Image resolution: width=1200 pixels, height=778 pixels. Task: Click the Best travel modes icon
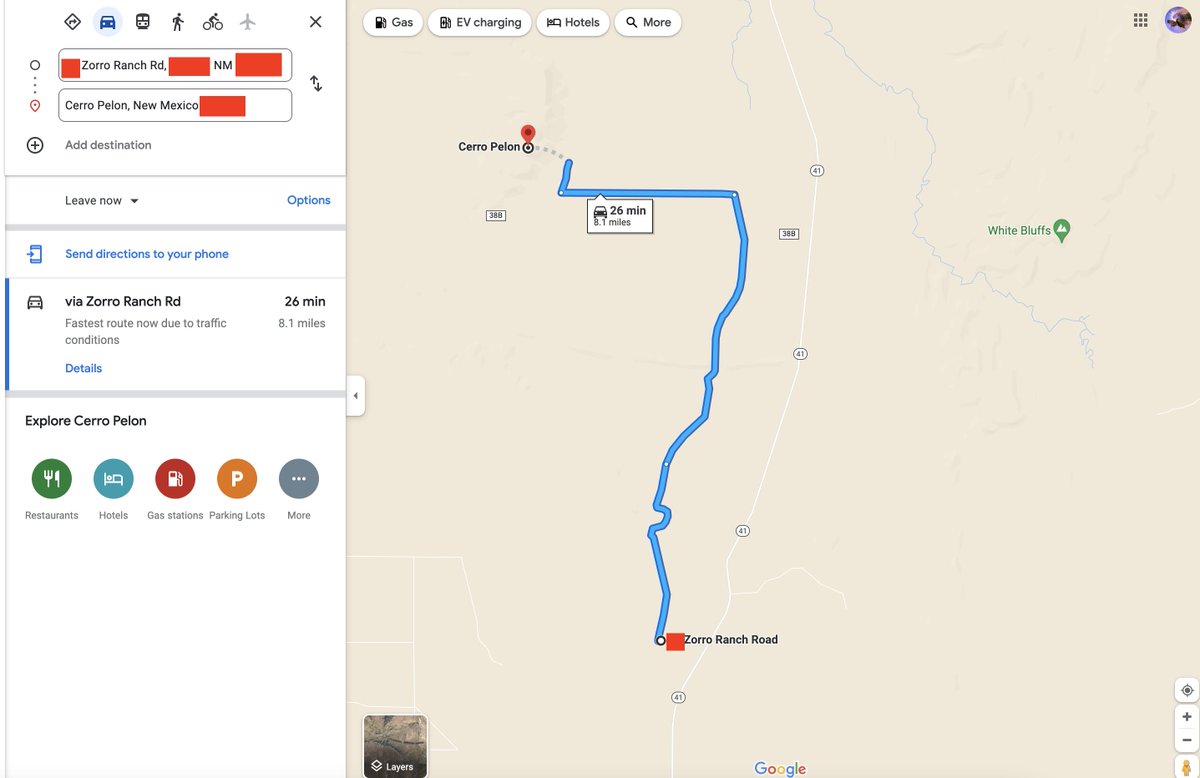click(x=72, y=22)
